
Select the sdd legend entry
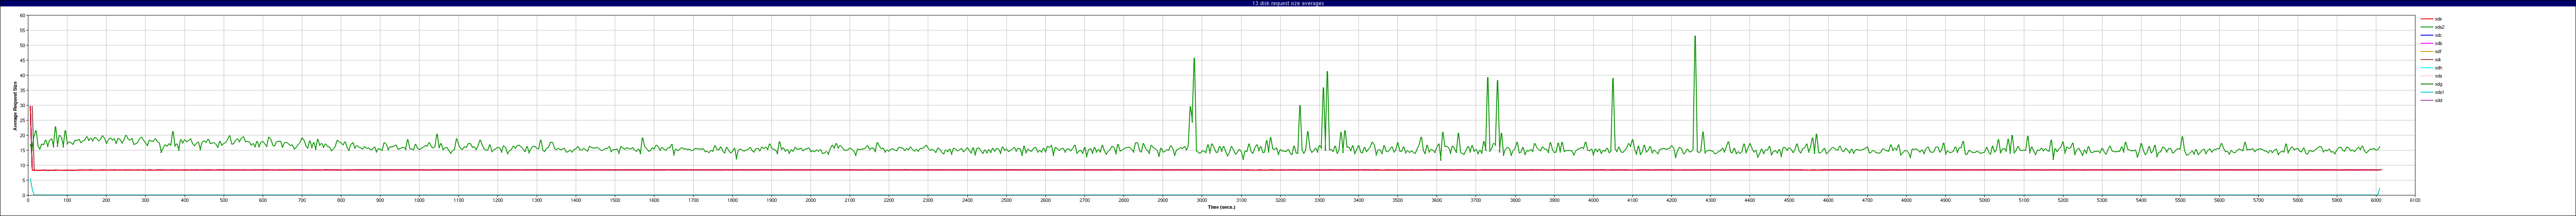tap(2431, 100)
